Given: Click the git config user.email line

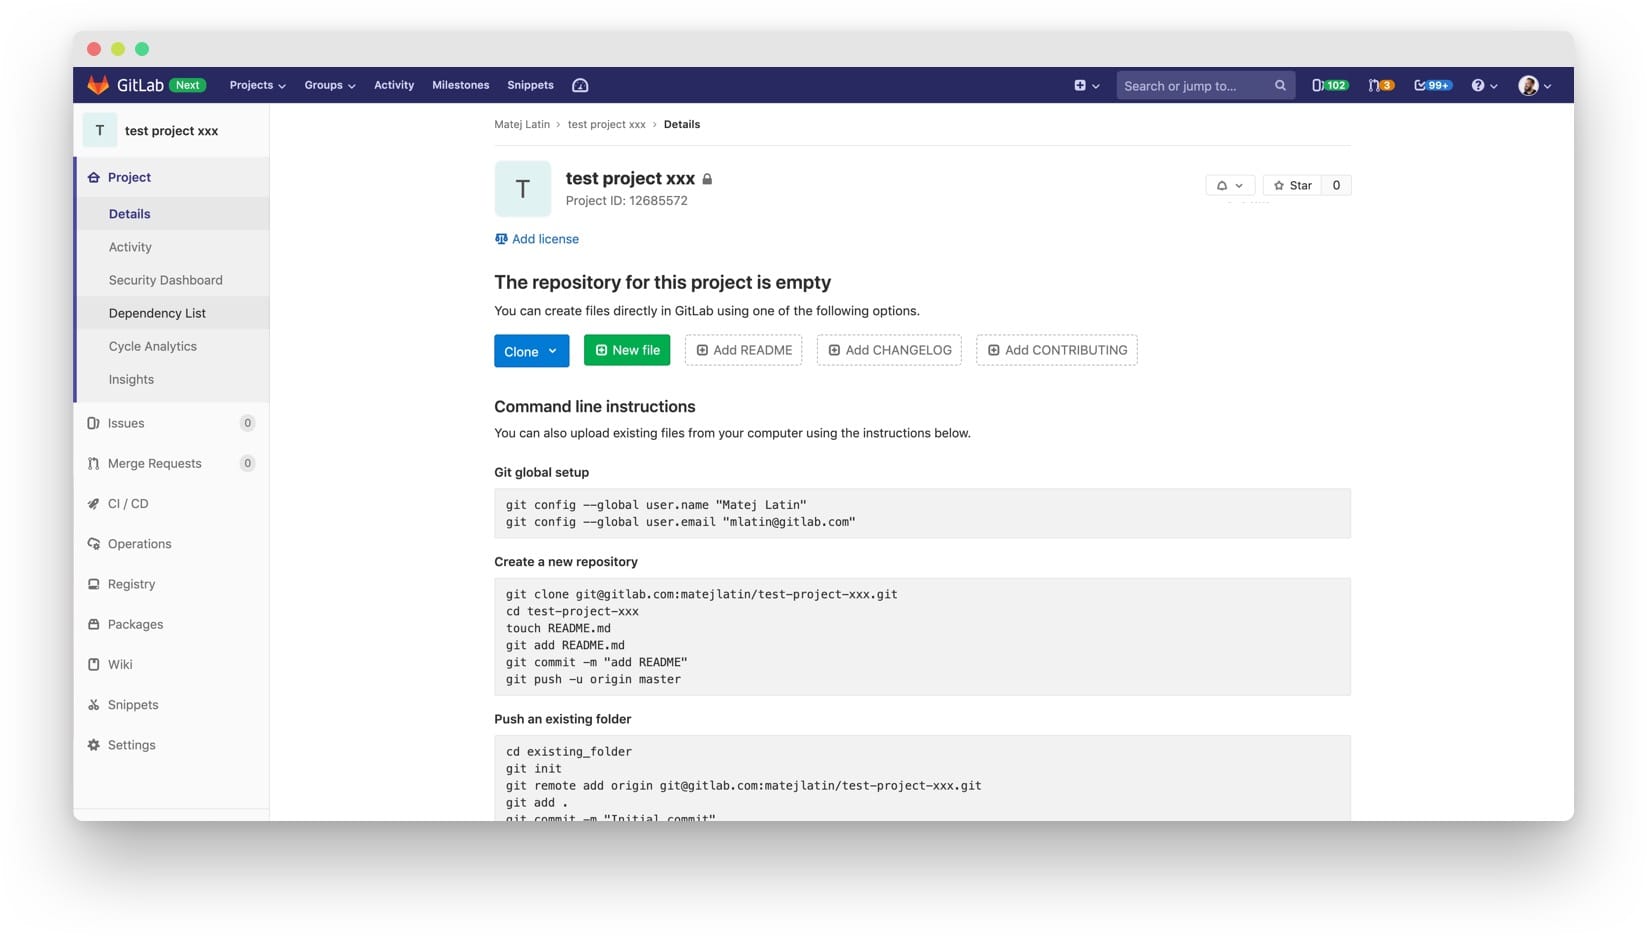Looking at the screenshot, I should point(681,522).
